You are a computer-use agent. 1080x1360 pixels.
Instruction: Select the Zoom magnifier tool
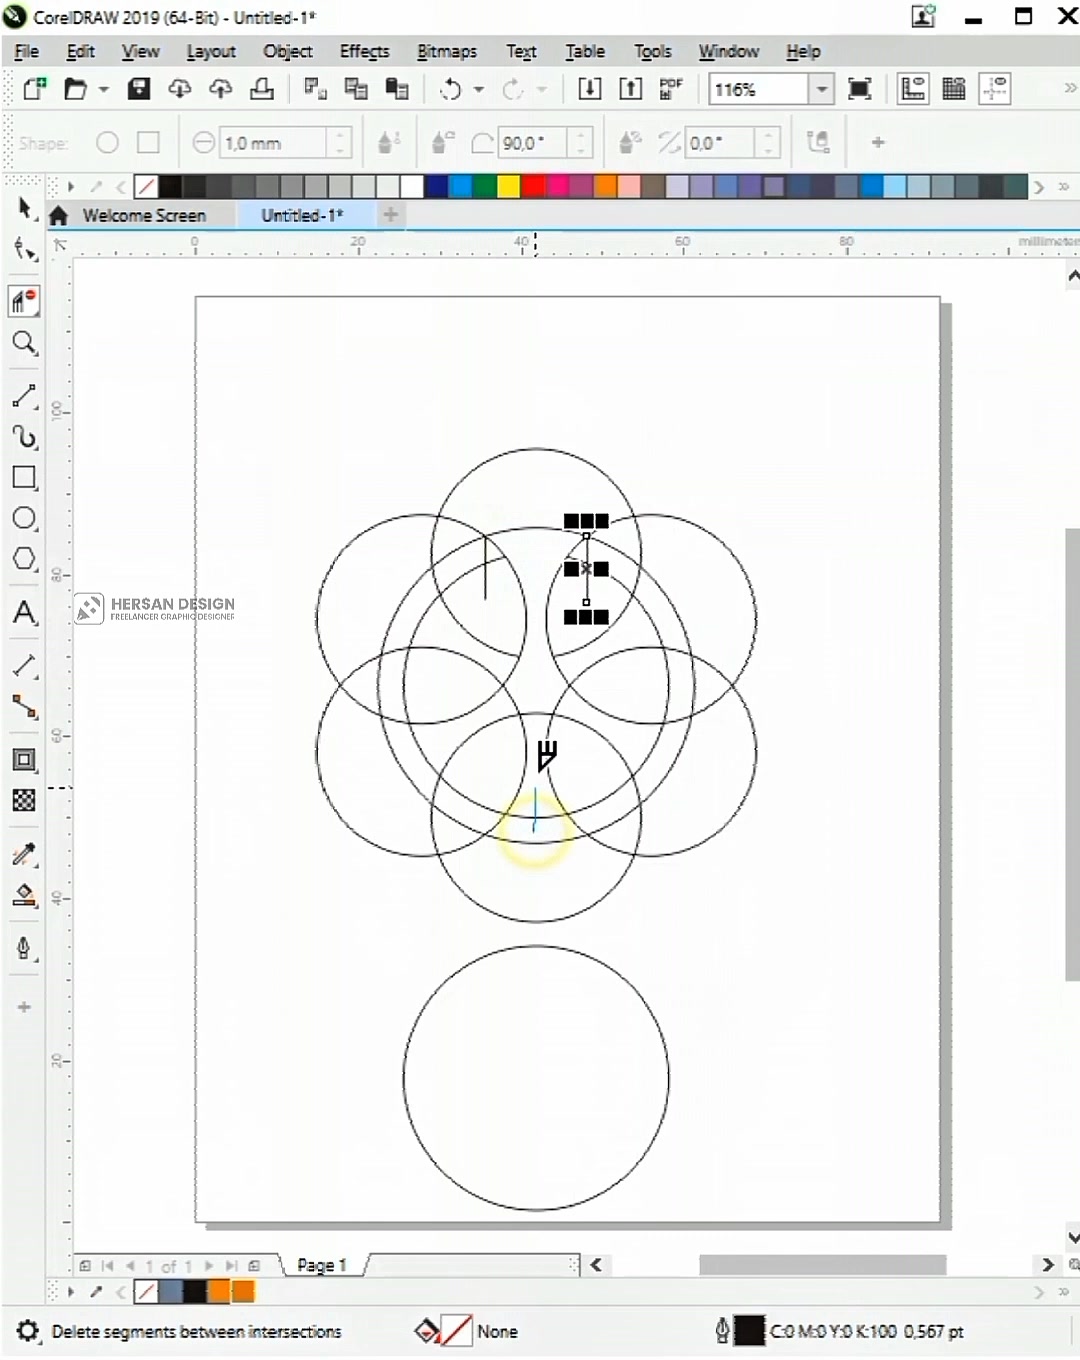pos(24,344)
